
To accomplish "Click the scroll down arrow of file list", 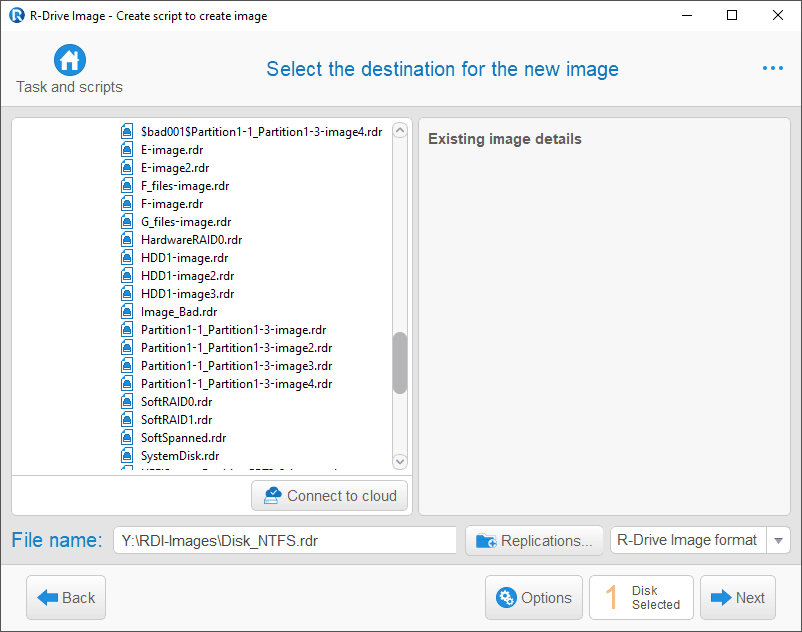I will pyautogui.click(x=400, y=461).
